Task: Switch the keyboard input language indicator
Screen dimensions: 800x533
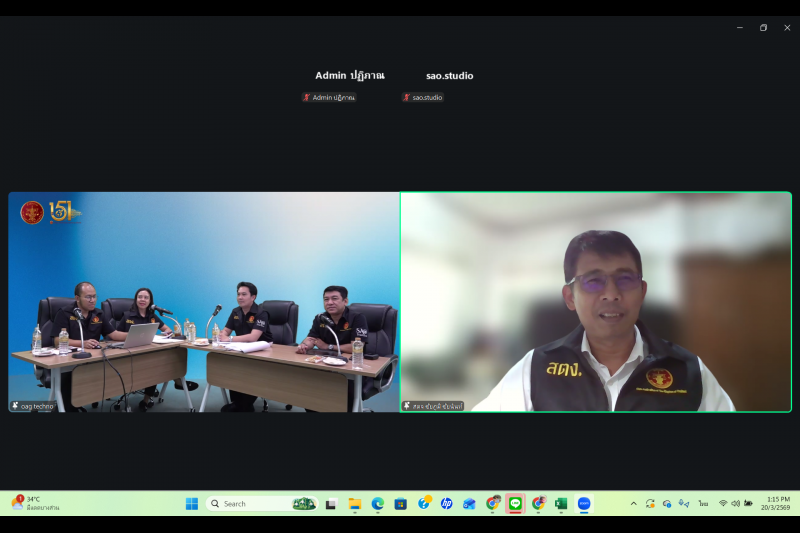Action: click(x=703, y=504)
